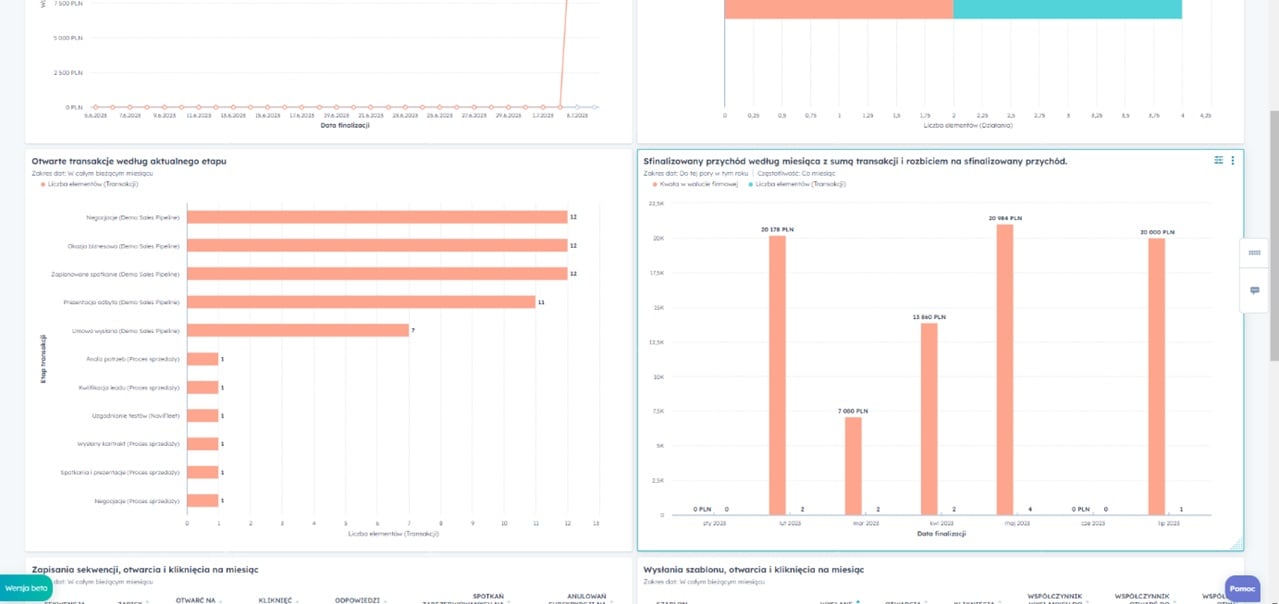Click the 20 984 PLN value label

pos(1005,218)
